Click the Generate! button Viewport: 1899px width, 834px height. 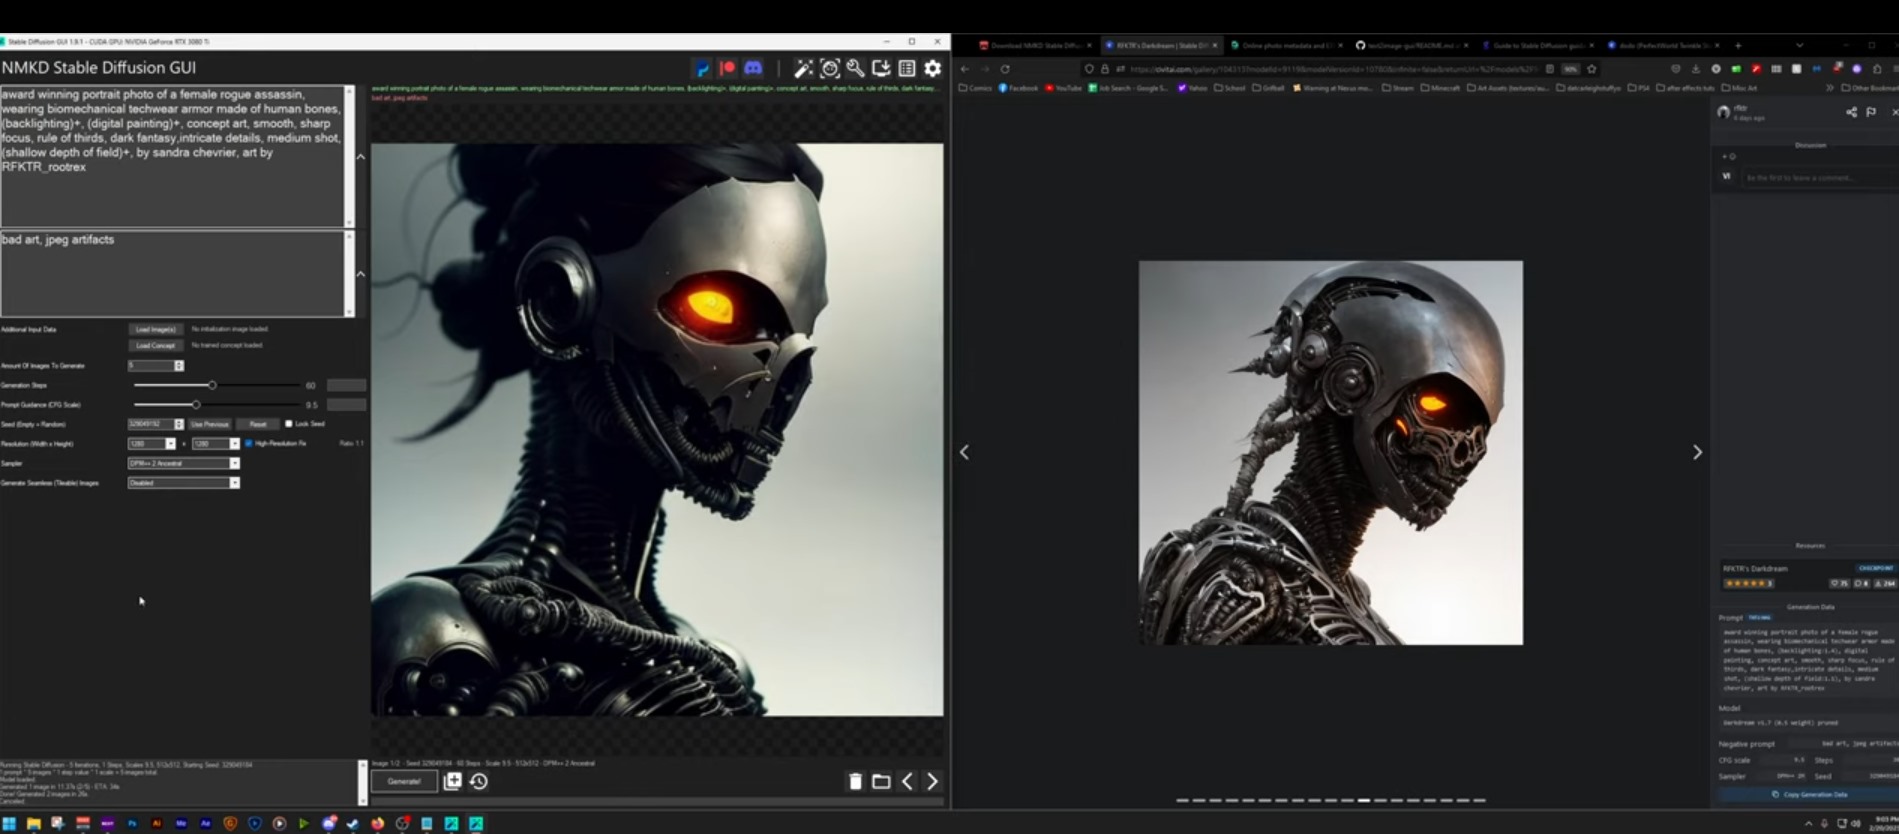coord(404,781)
